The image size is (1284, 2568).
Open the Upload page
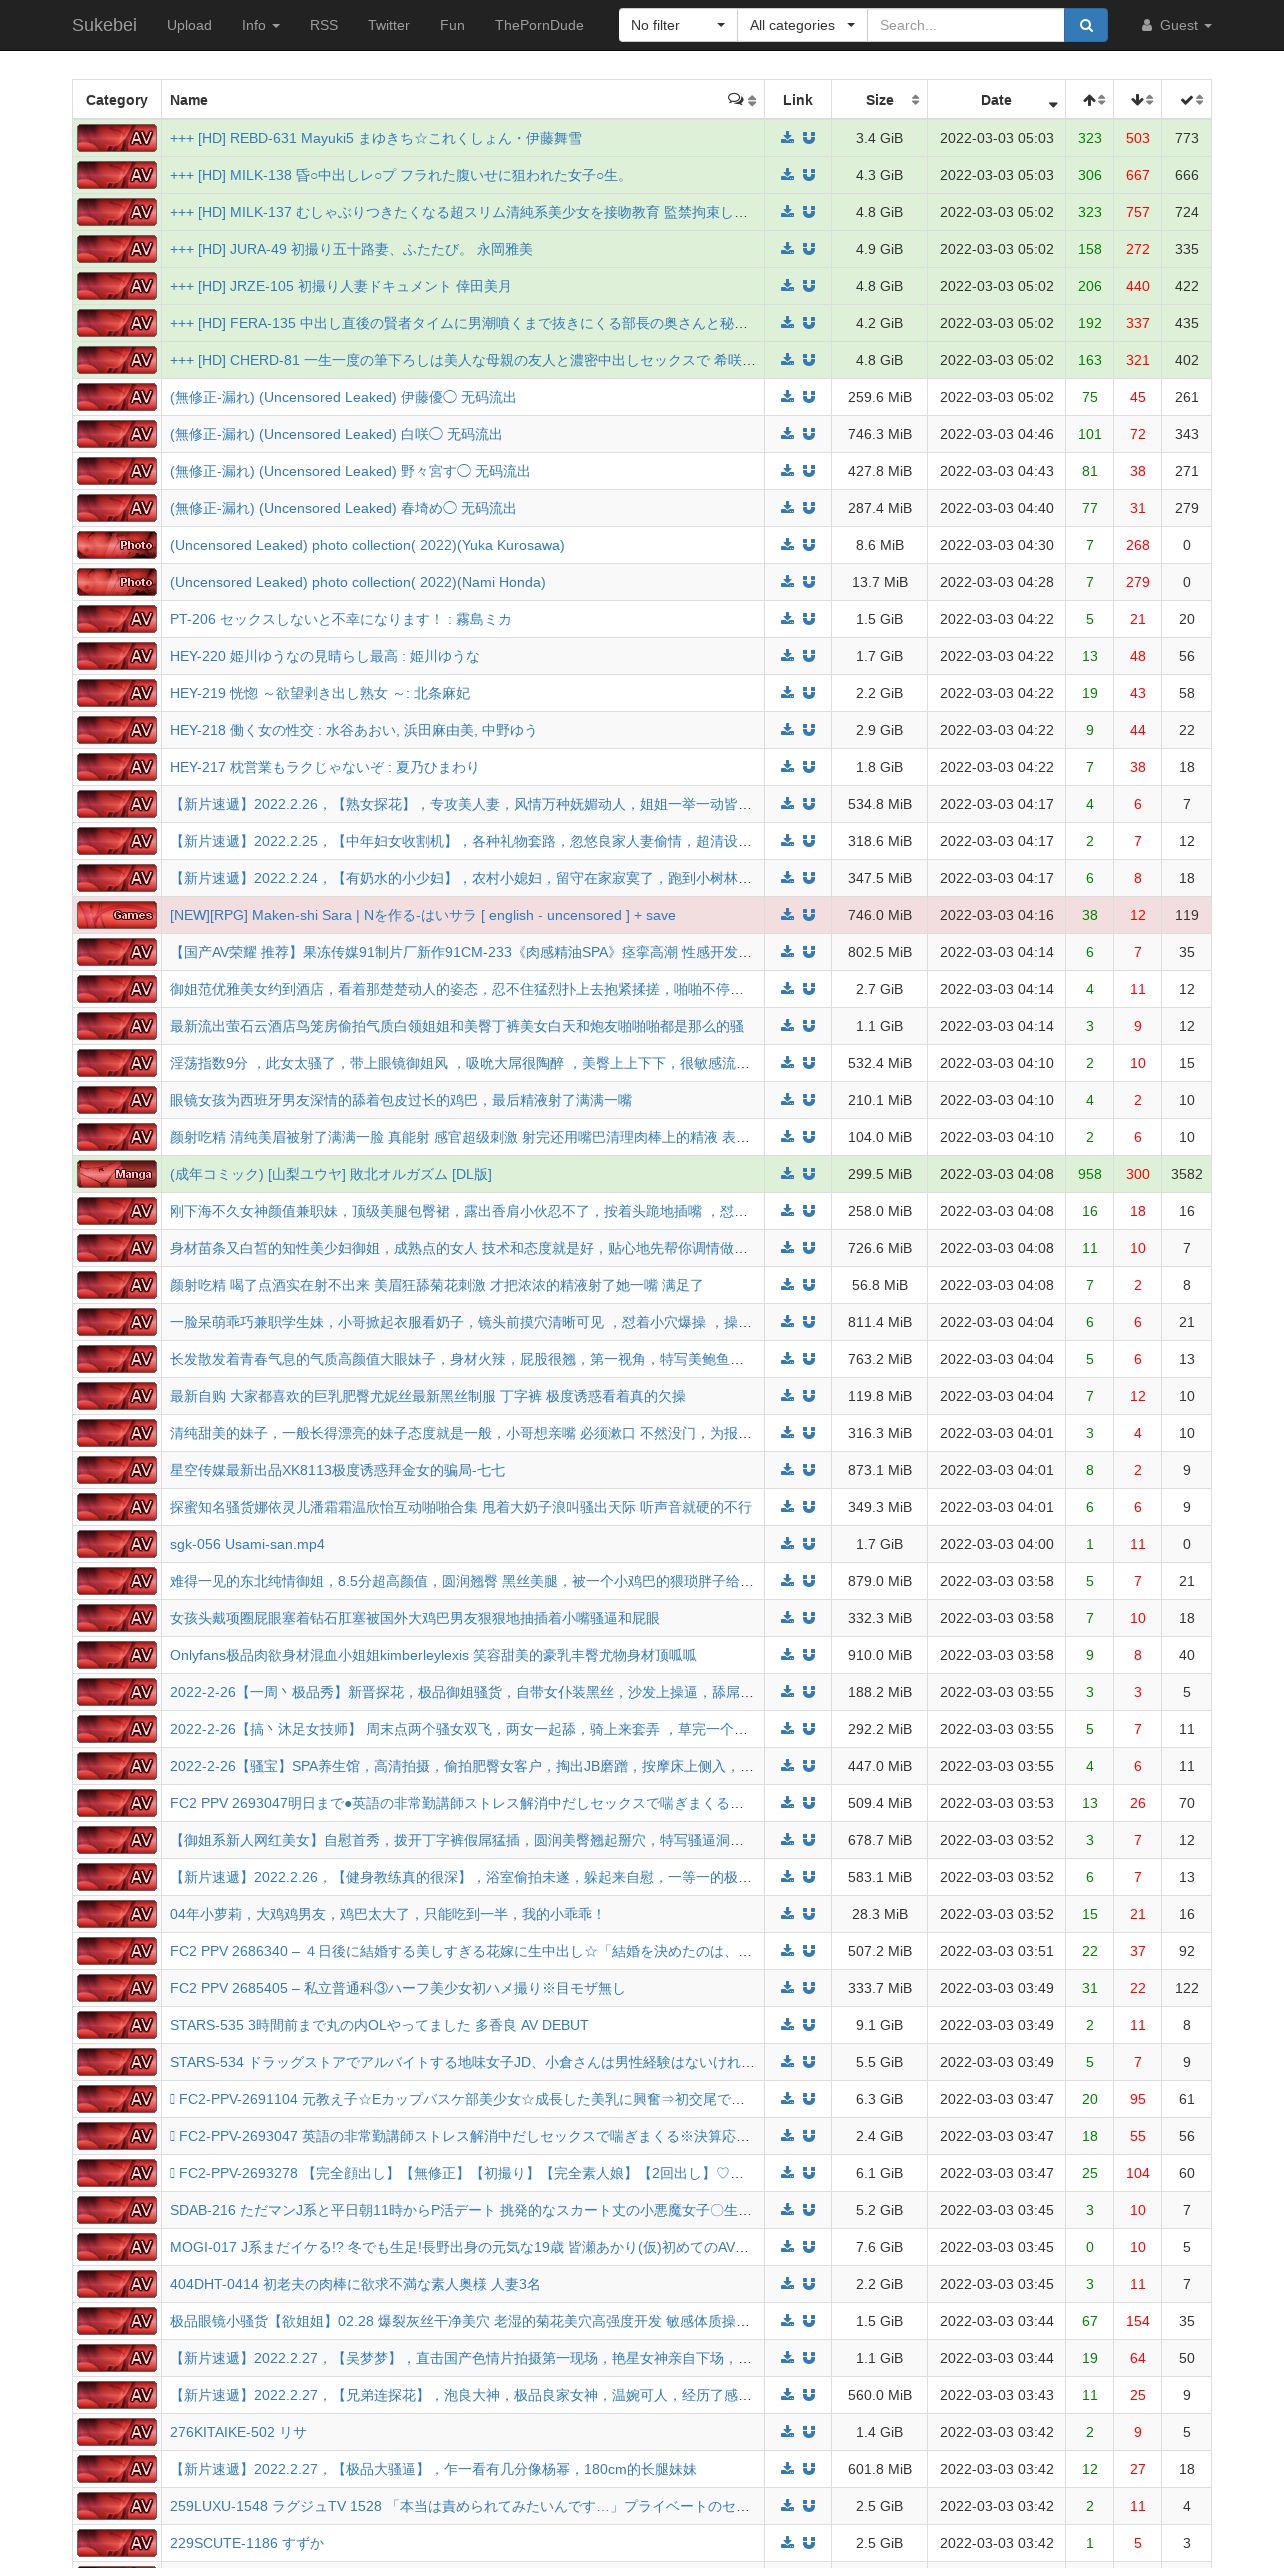click(189, 25)
